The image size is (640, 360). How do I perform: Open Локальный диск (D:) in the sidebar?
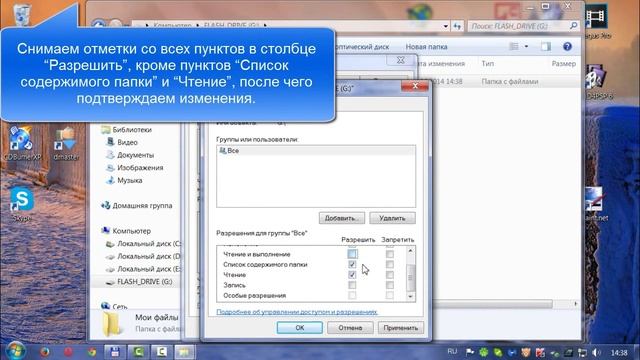(143, 256)
